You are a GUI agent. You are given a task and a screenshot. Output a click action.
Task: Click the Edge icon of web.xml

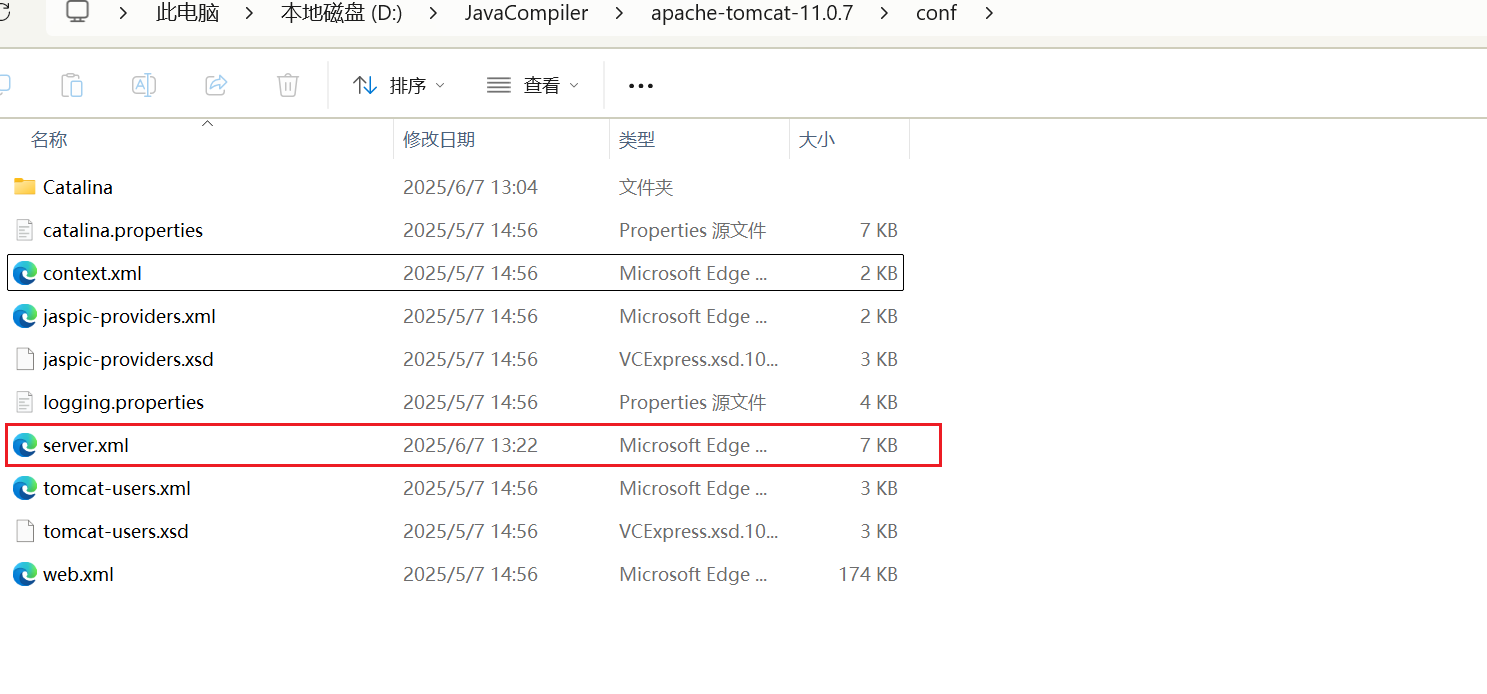[x=25, y=574]
